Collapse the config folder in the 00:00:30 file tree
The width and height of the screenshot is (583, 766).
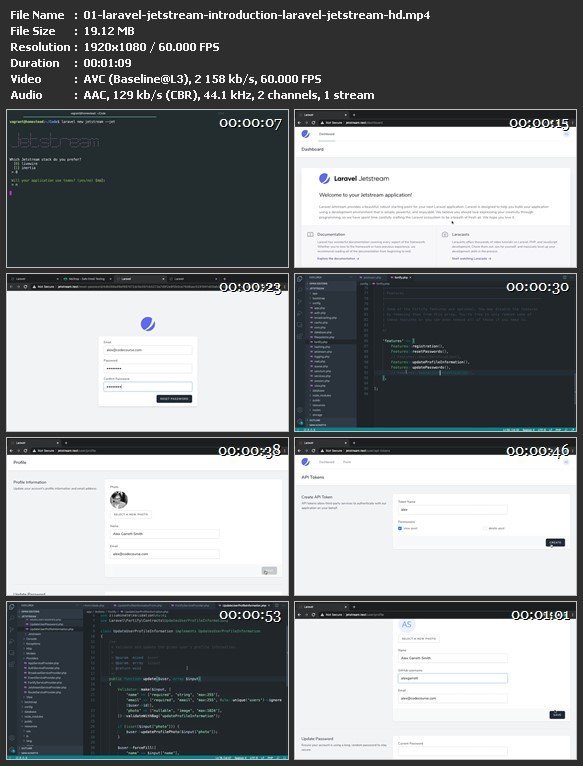click(316, 303)
